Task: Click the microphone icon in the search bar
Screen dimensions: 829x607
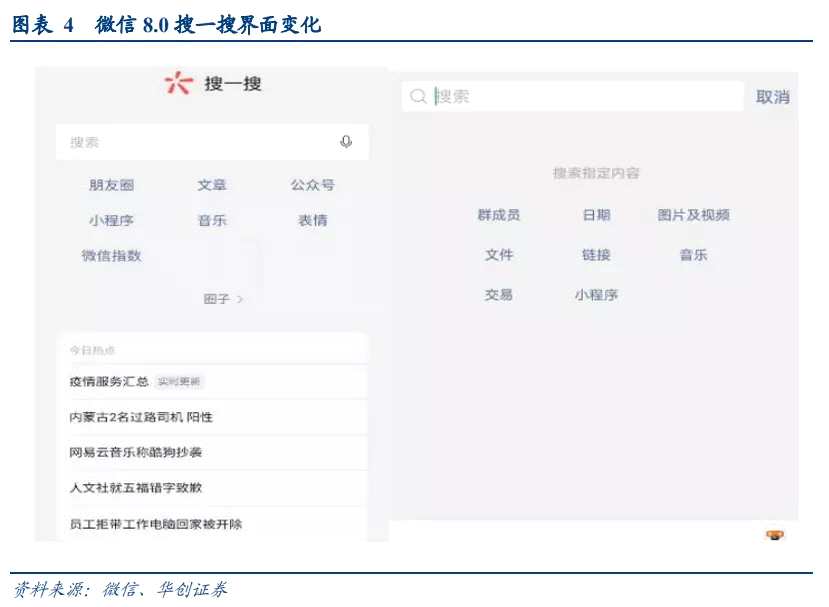Action: 346,142
